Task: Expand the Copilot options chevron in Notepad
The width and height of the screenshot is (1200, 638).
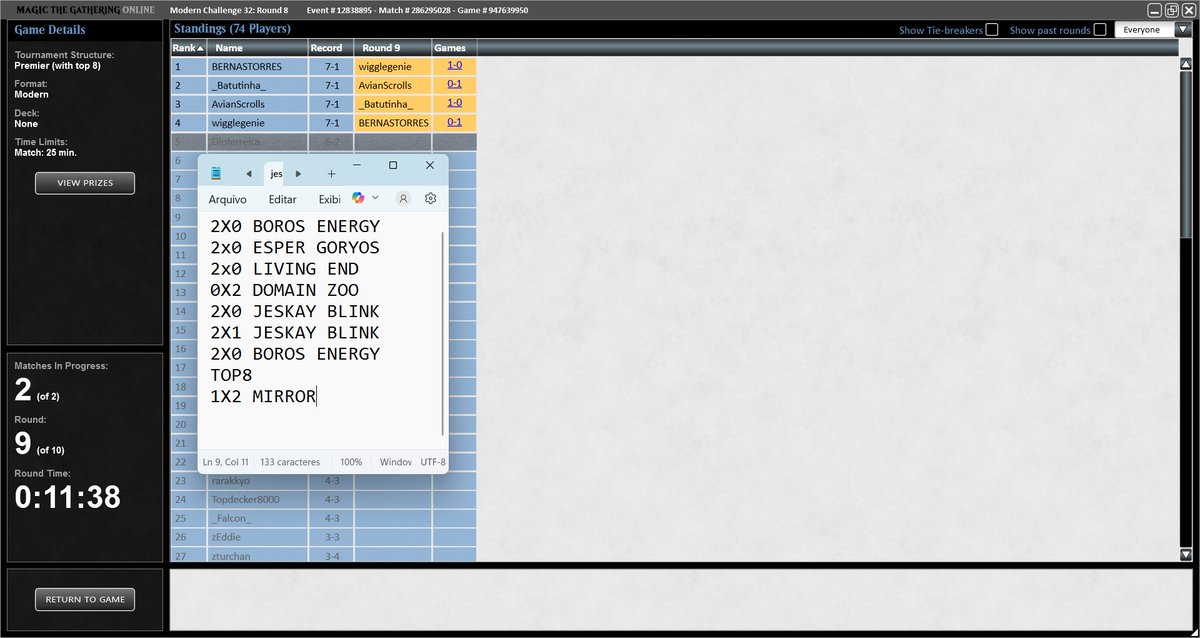Action: point(375,198)
